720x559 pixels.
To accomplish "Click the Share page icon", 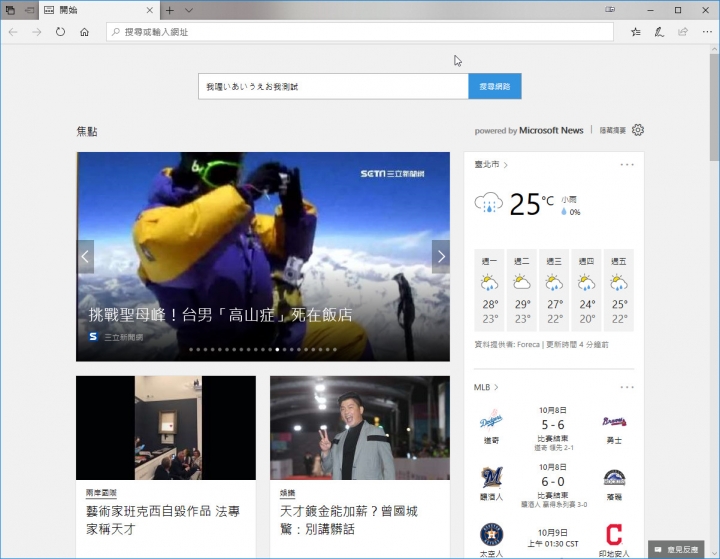I will (x=683, y=32).
